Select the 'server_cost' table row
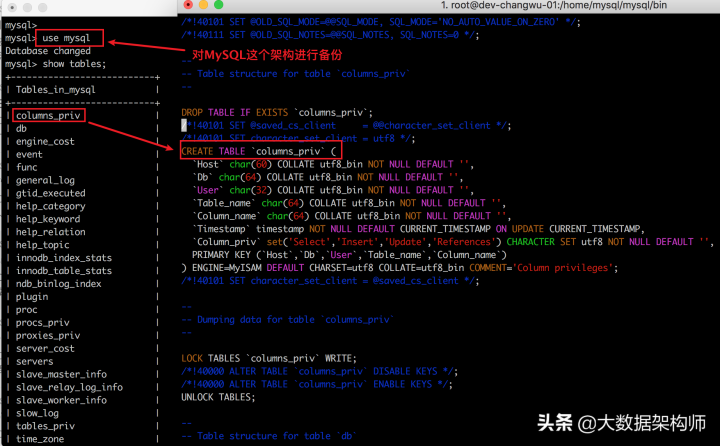720x446 pixels. tap(45, 348)
